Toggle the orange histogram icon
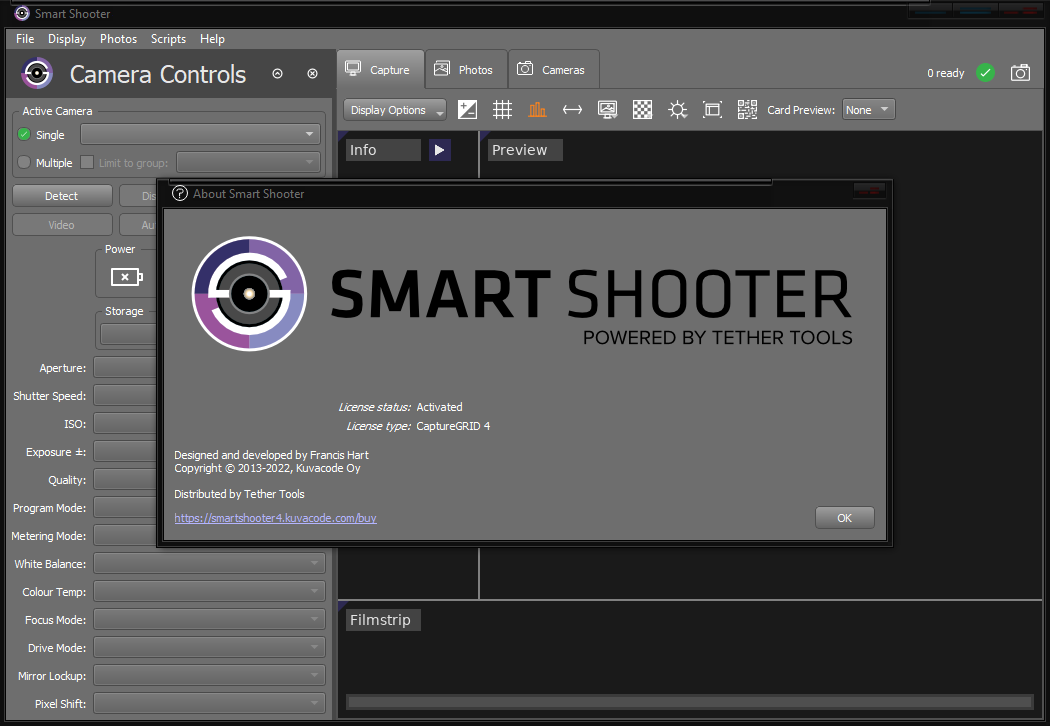This screenshot has height=726, width=1050. (537, 109)
